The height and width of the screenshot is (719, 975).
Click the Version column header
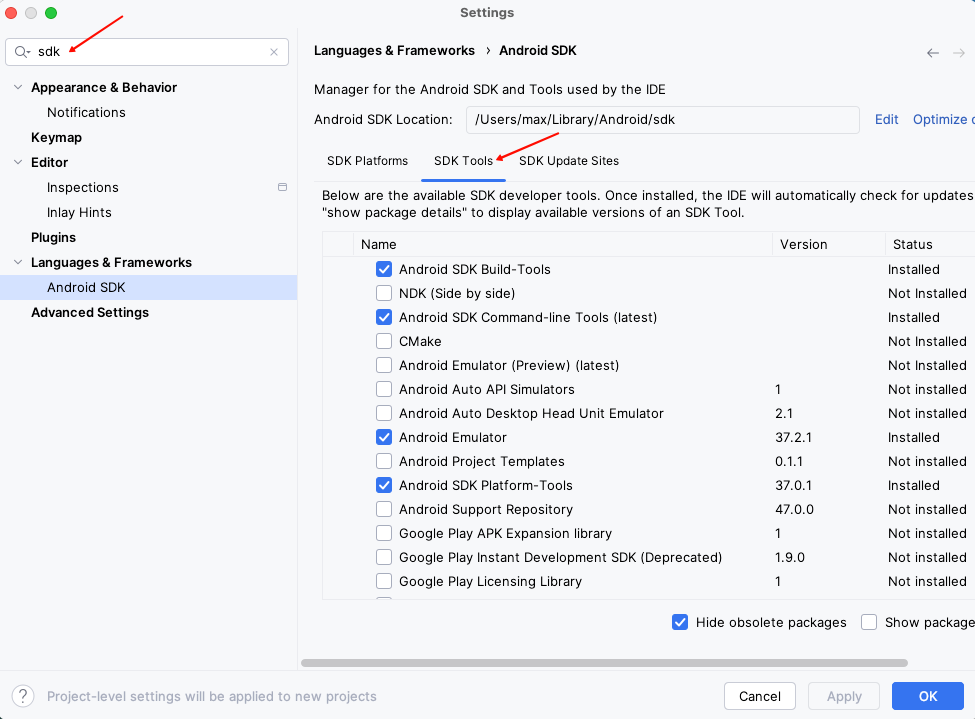828,244
